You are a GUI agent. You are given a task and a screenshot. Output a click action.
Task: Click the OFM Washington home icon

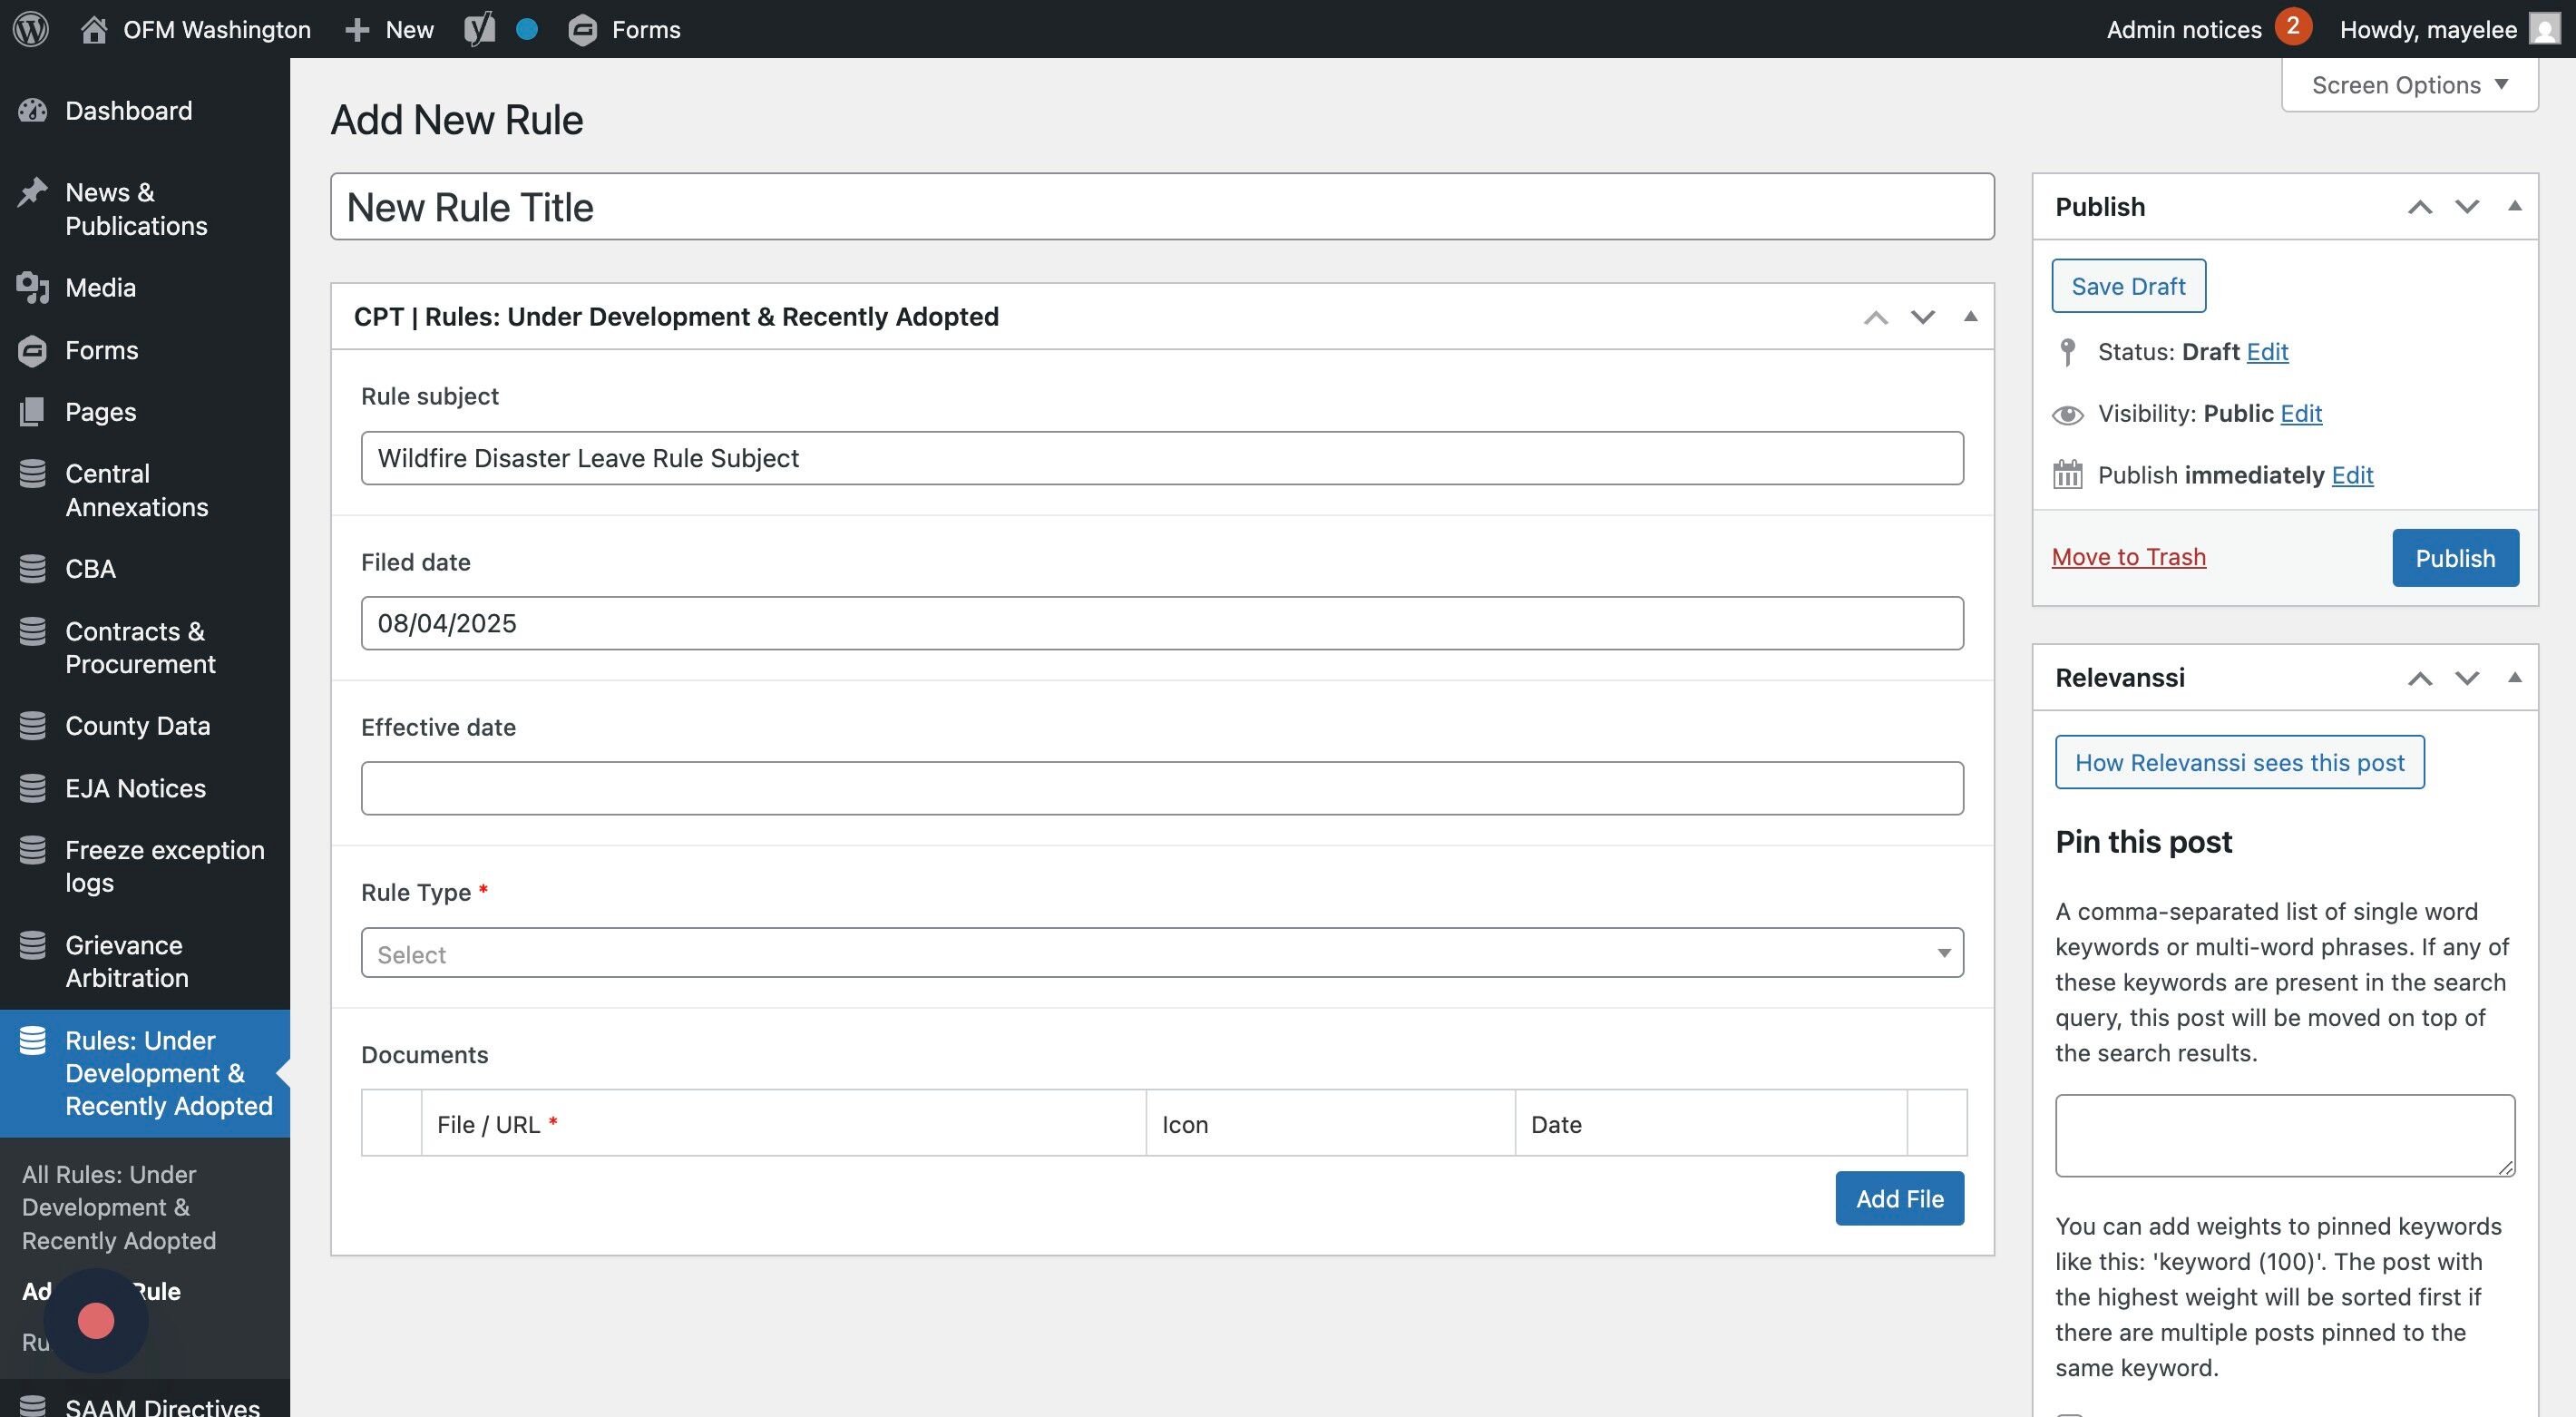[94, 29]
